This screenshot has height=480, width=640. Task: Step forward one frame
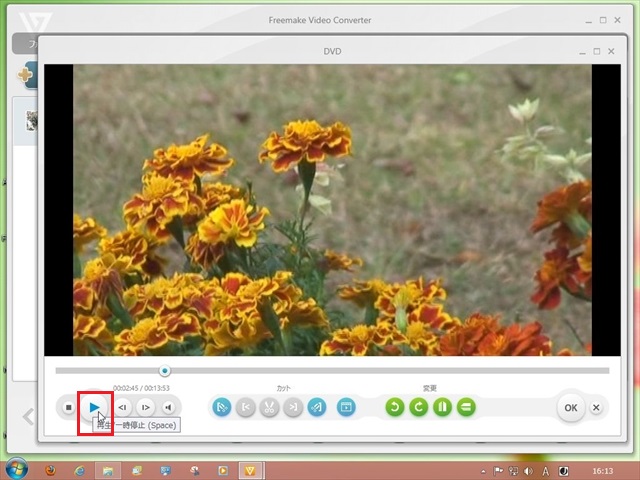pos(145,407)
